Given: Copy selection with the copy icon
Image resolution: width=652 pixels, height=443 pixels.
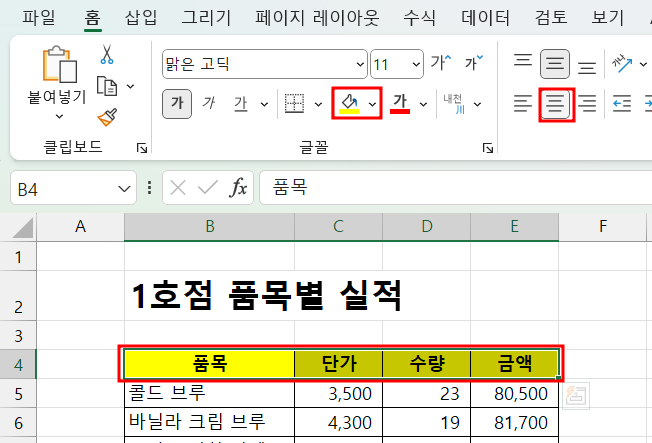Looking at the screenshot, I should tap(107, 86).
